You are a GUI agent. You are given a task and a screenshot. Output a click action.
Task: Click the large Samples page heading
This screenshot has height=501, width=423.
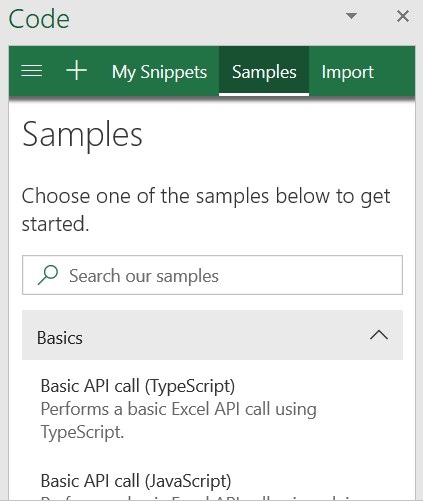(x=82, y=134)
